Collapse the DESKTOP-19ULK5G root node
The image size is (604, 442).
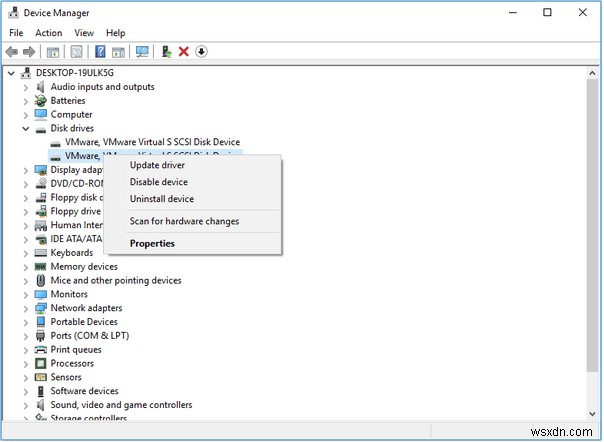[x=12, y=73]
